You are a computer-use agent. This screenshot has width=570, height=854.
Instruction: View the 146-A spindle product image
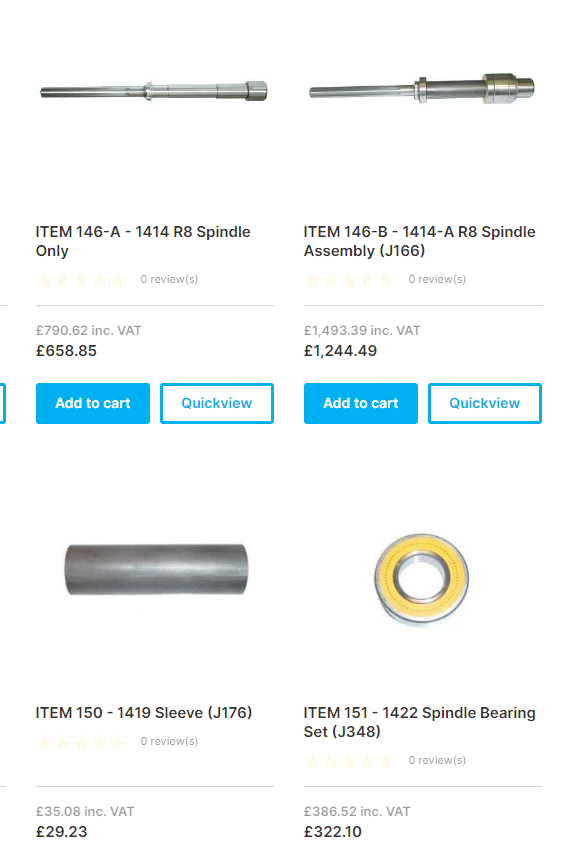[154, 91]
